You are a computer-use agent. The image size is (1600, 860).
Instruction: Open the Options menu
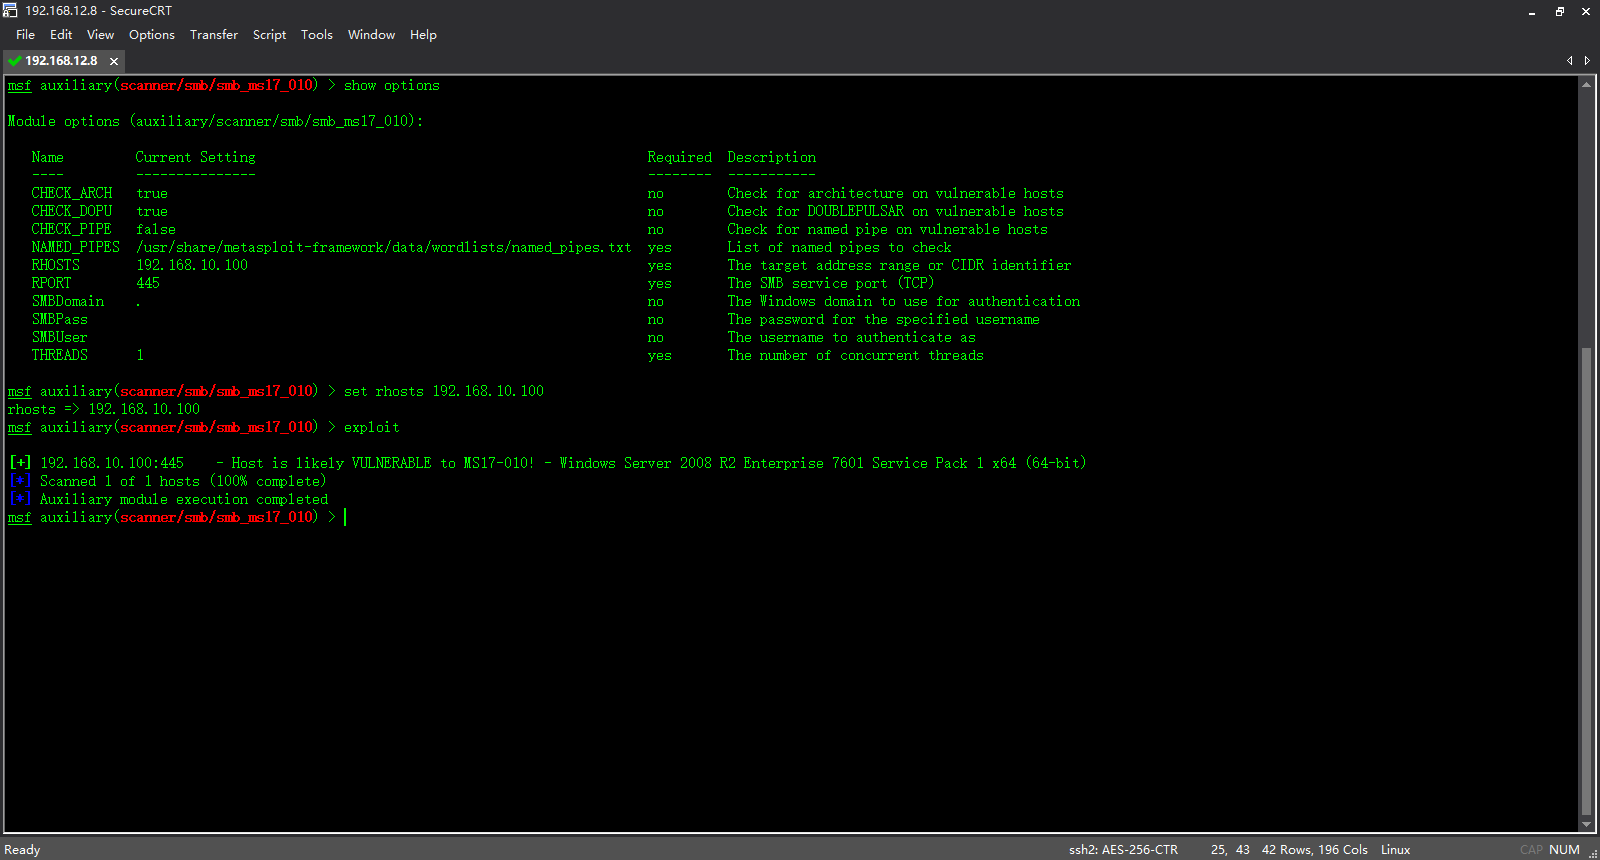click(x=152, y=34)
